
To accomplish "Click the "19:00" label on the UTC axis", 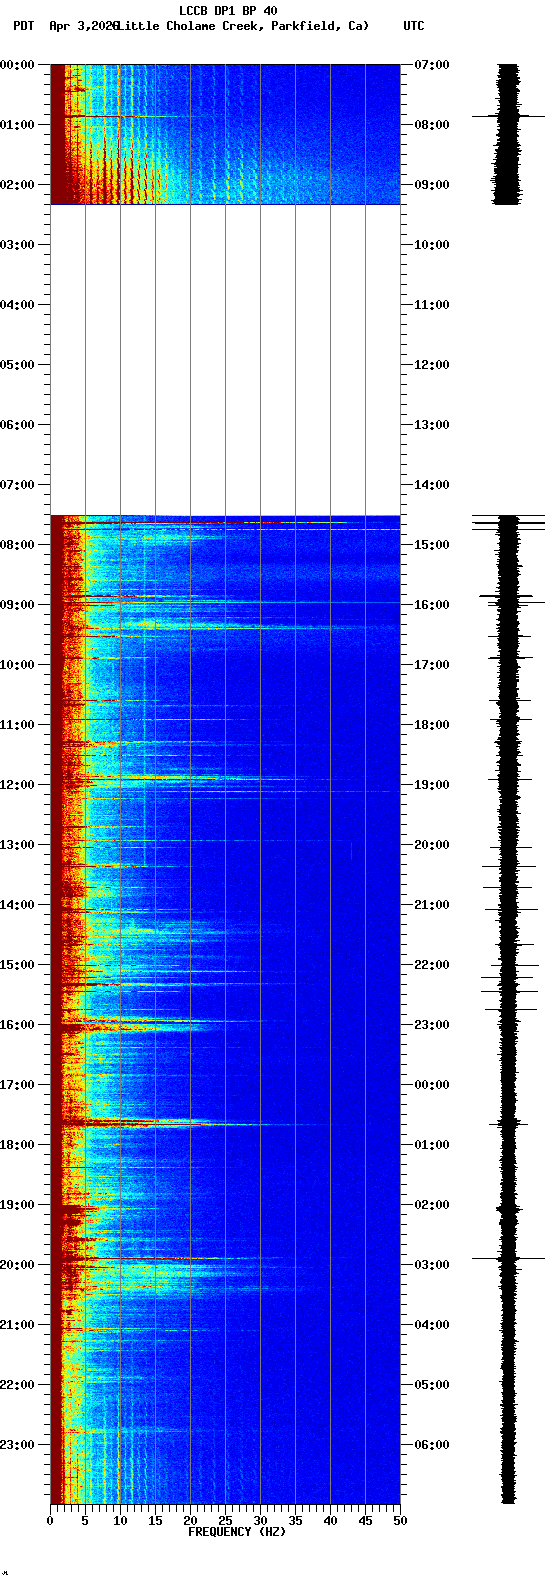I will [432, 785].
